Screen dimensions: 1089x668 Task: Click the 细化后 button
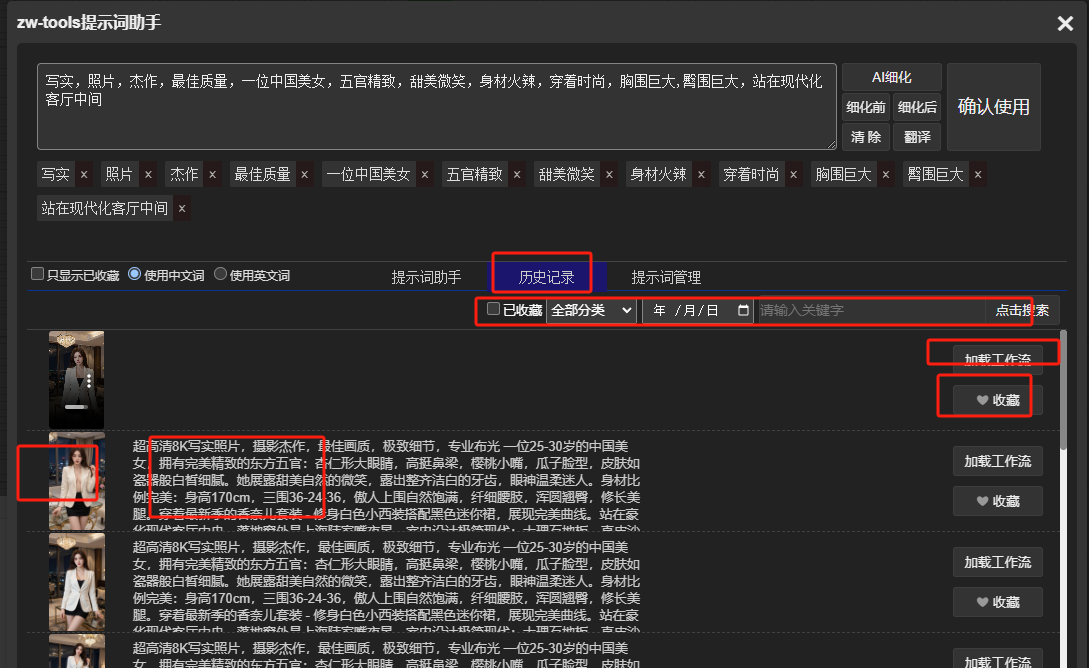[x=917, y=107]
